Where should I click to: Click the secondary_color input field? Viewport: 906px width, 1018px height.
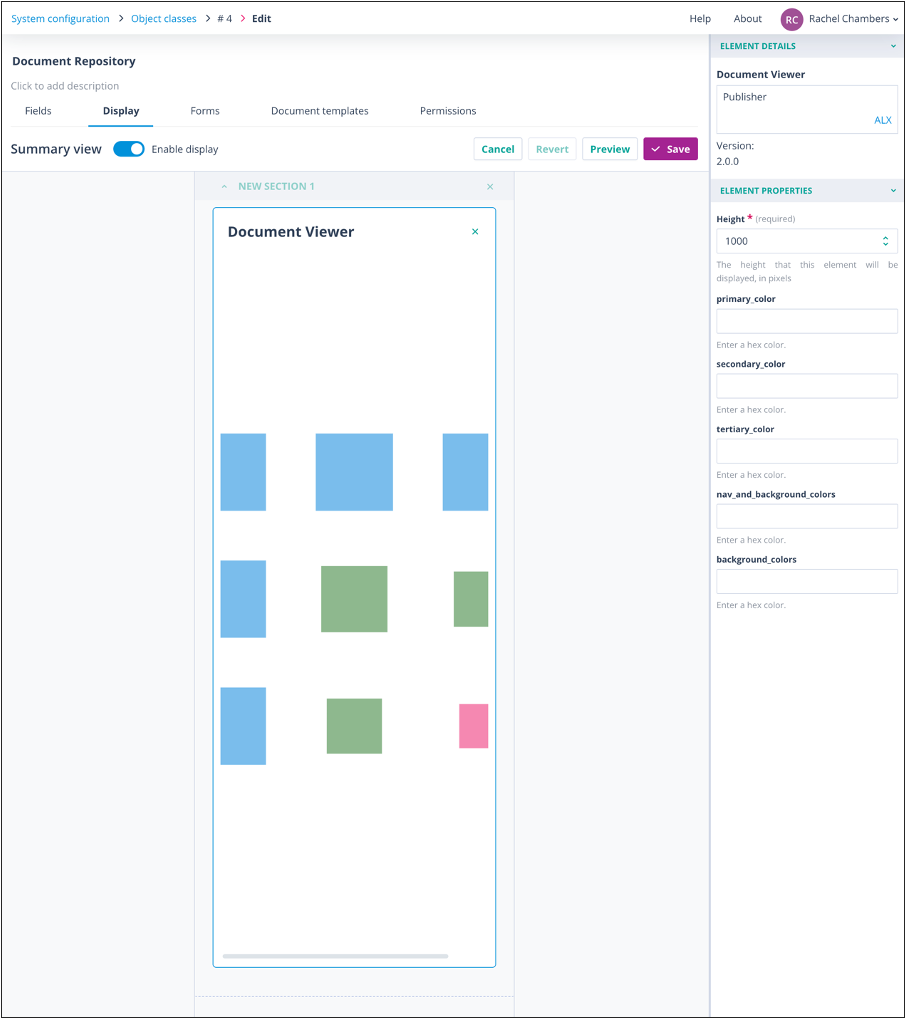[807, 386]
